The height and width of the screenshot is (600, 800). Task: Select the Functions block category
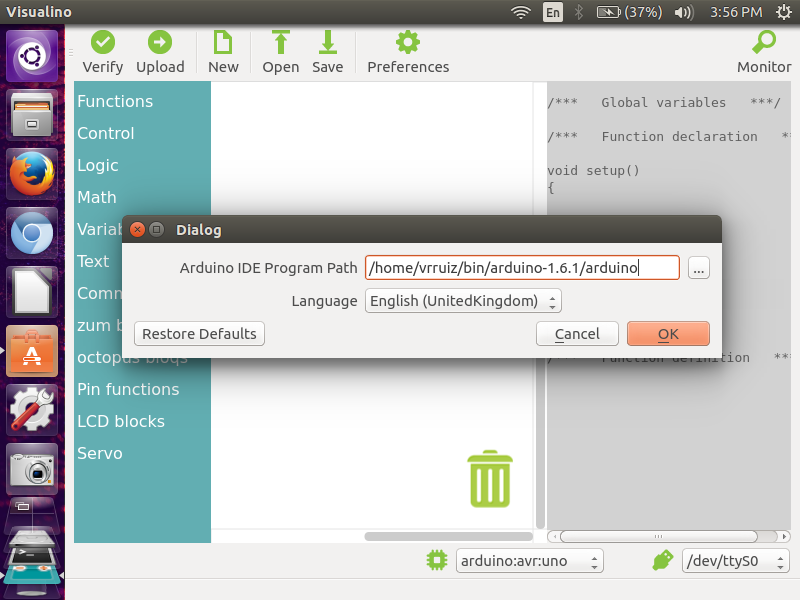click(x=115, y=102)
